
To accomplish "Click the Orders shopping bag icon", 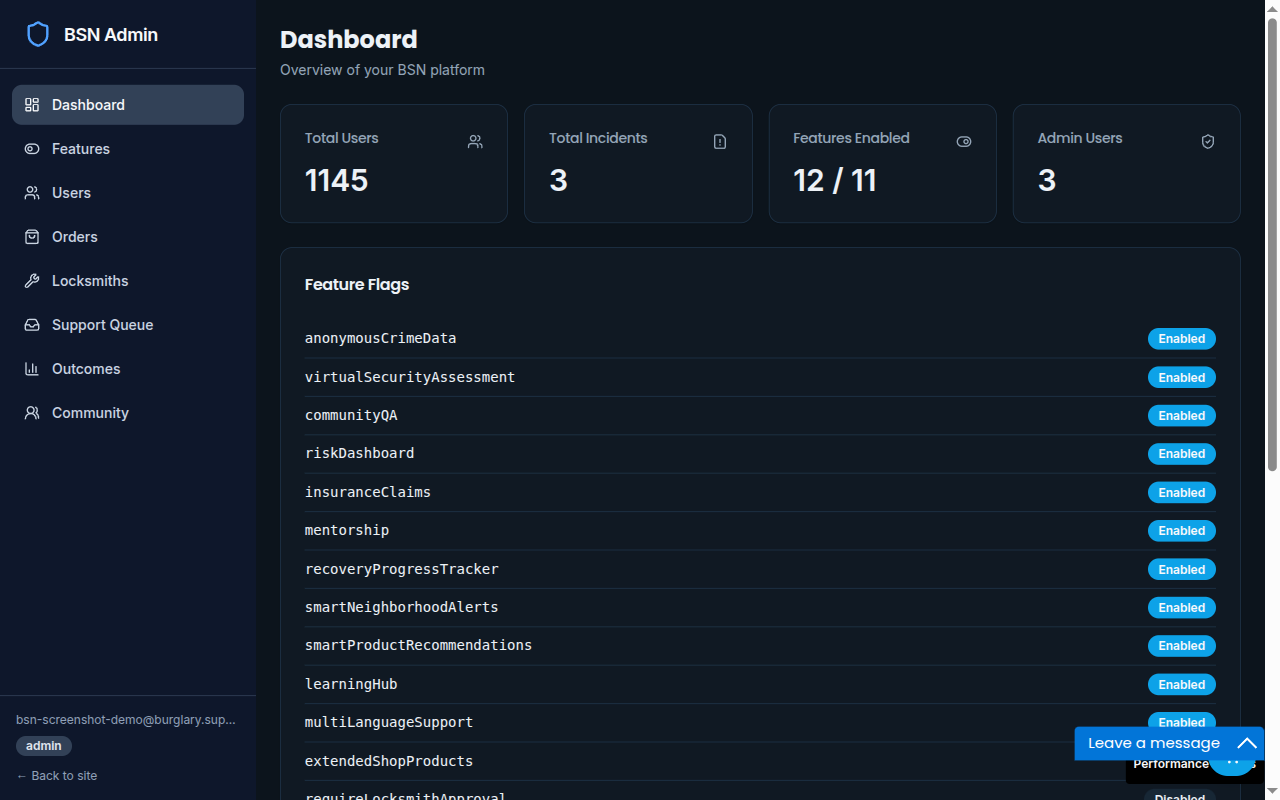I will [32, 237].
